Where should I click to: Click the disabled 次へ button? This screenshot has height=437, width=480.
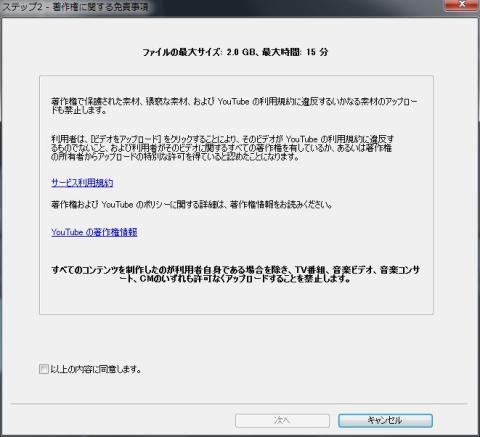[282, 420]
